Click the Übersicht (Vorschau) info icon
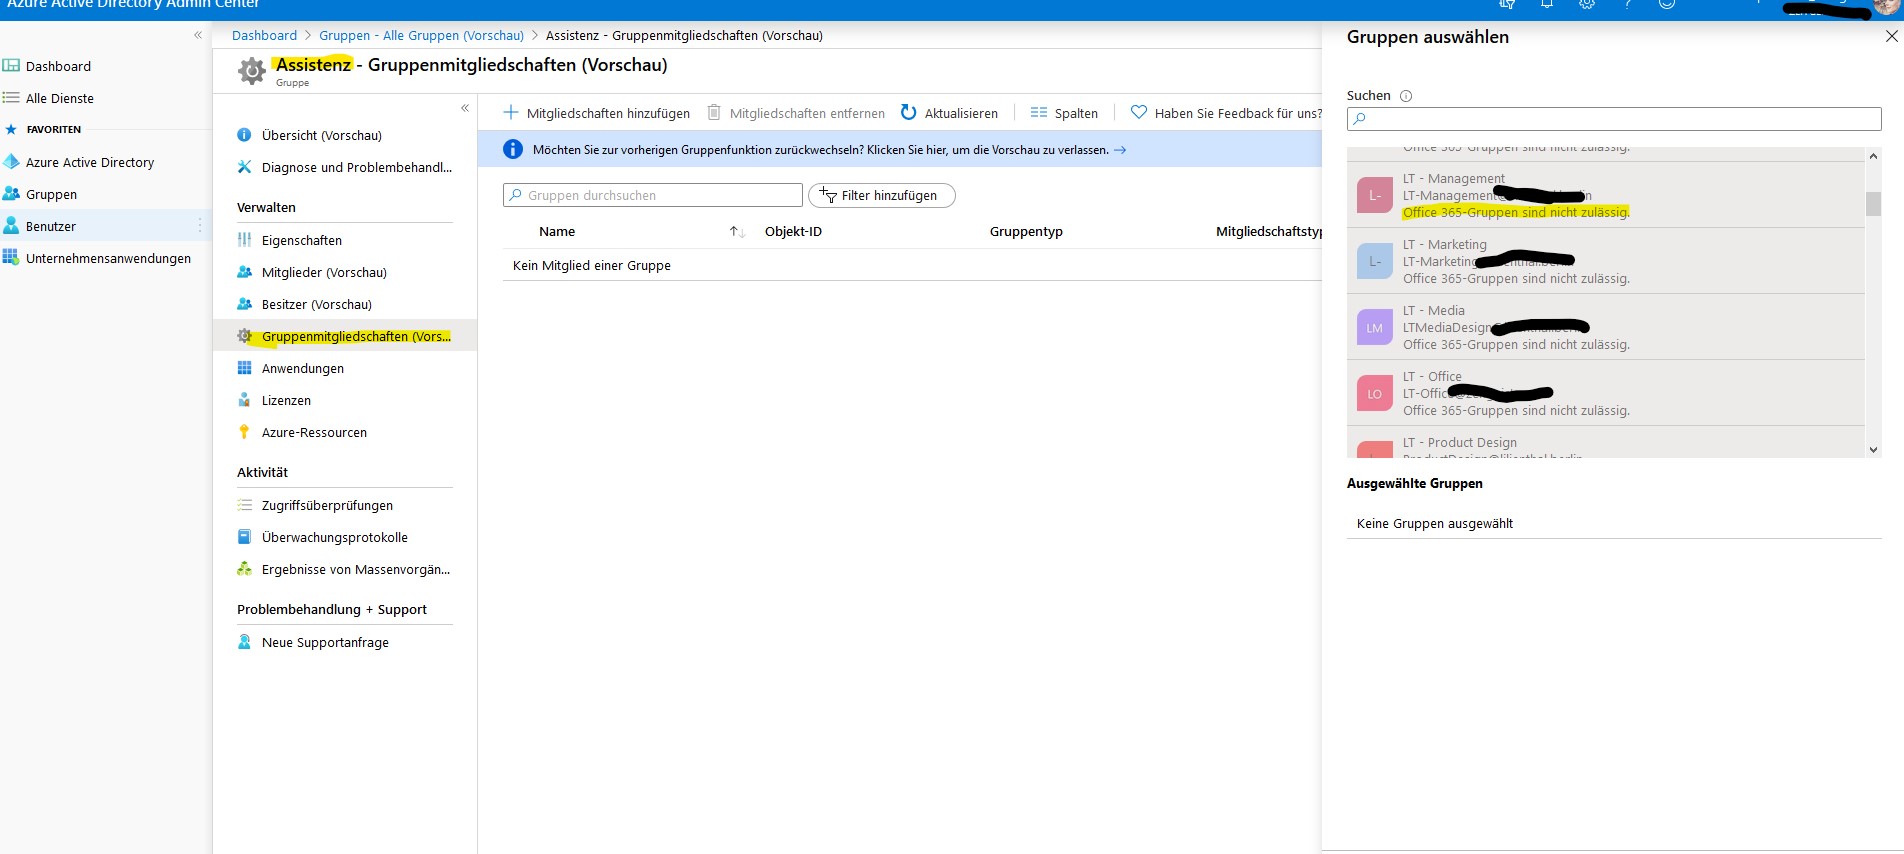The image size is (1904, 854). pos(244,135)
